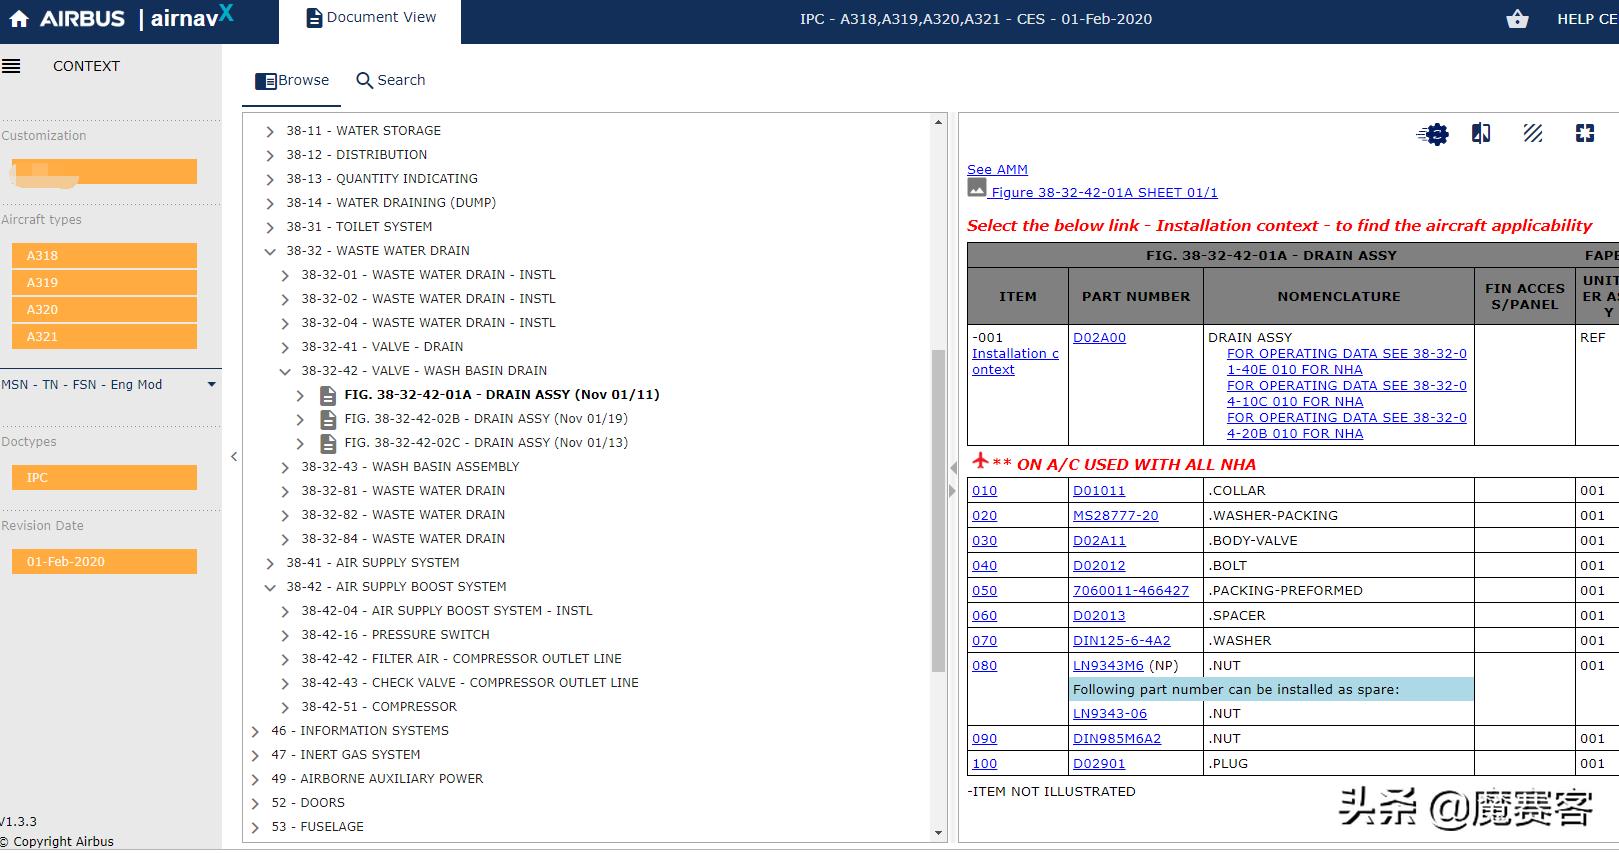The width and height of the screenshot is (1619, 853).
Task: Select FIG. 38-32-42-02B DRAIN ASSY item
Action: tap(486, 419)
